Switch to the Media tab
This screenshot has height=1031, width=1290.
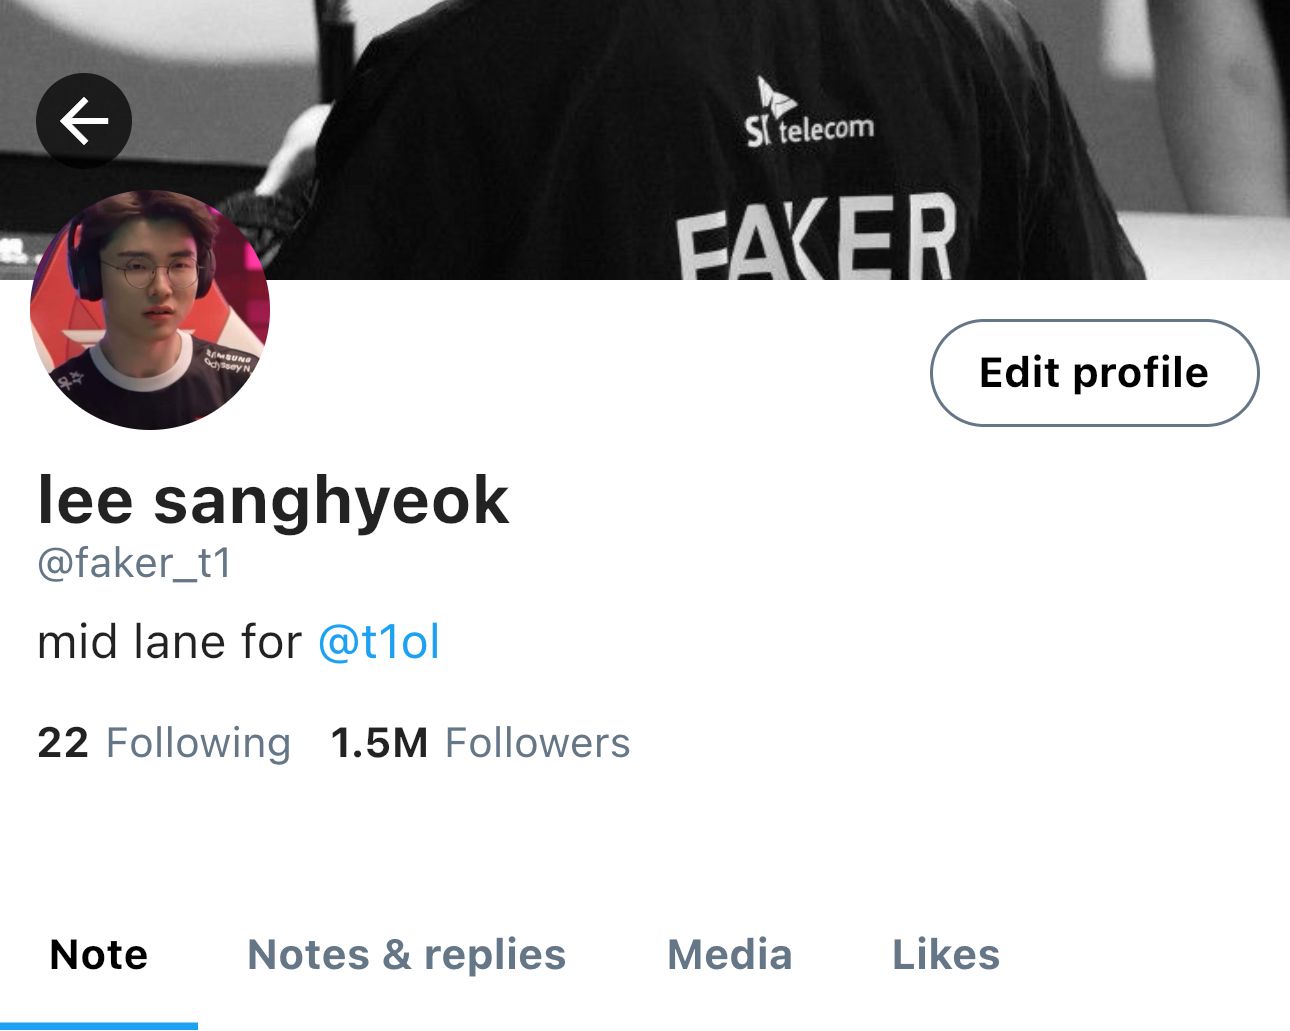tap(729, 955)
